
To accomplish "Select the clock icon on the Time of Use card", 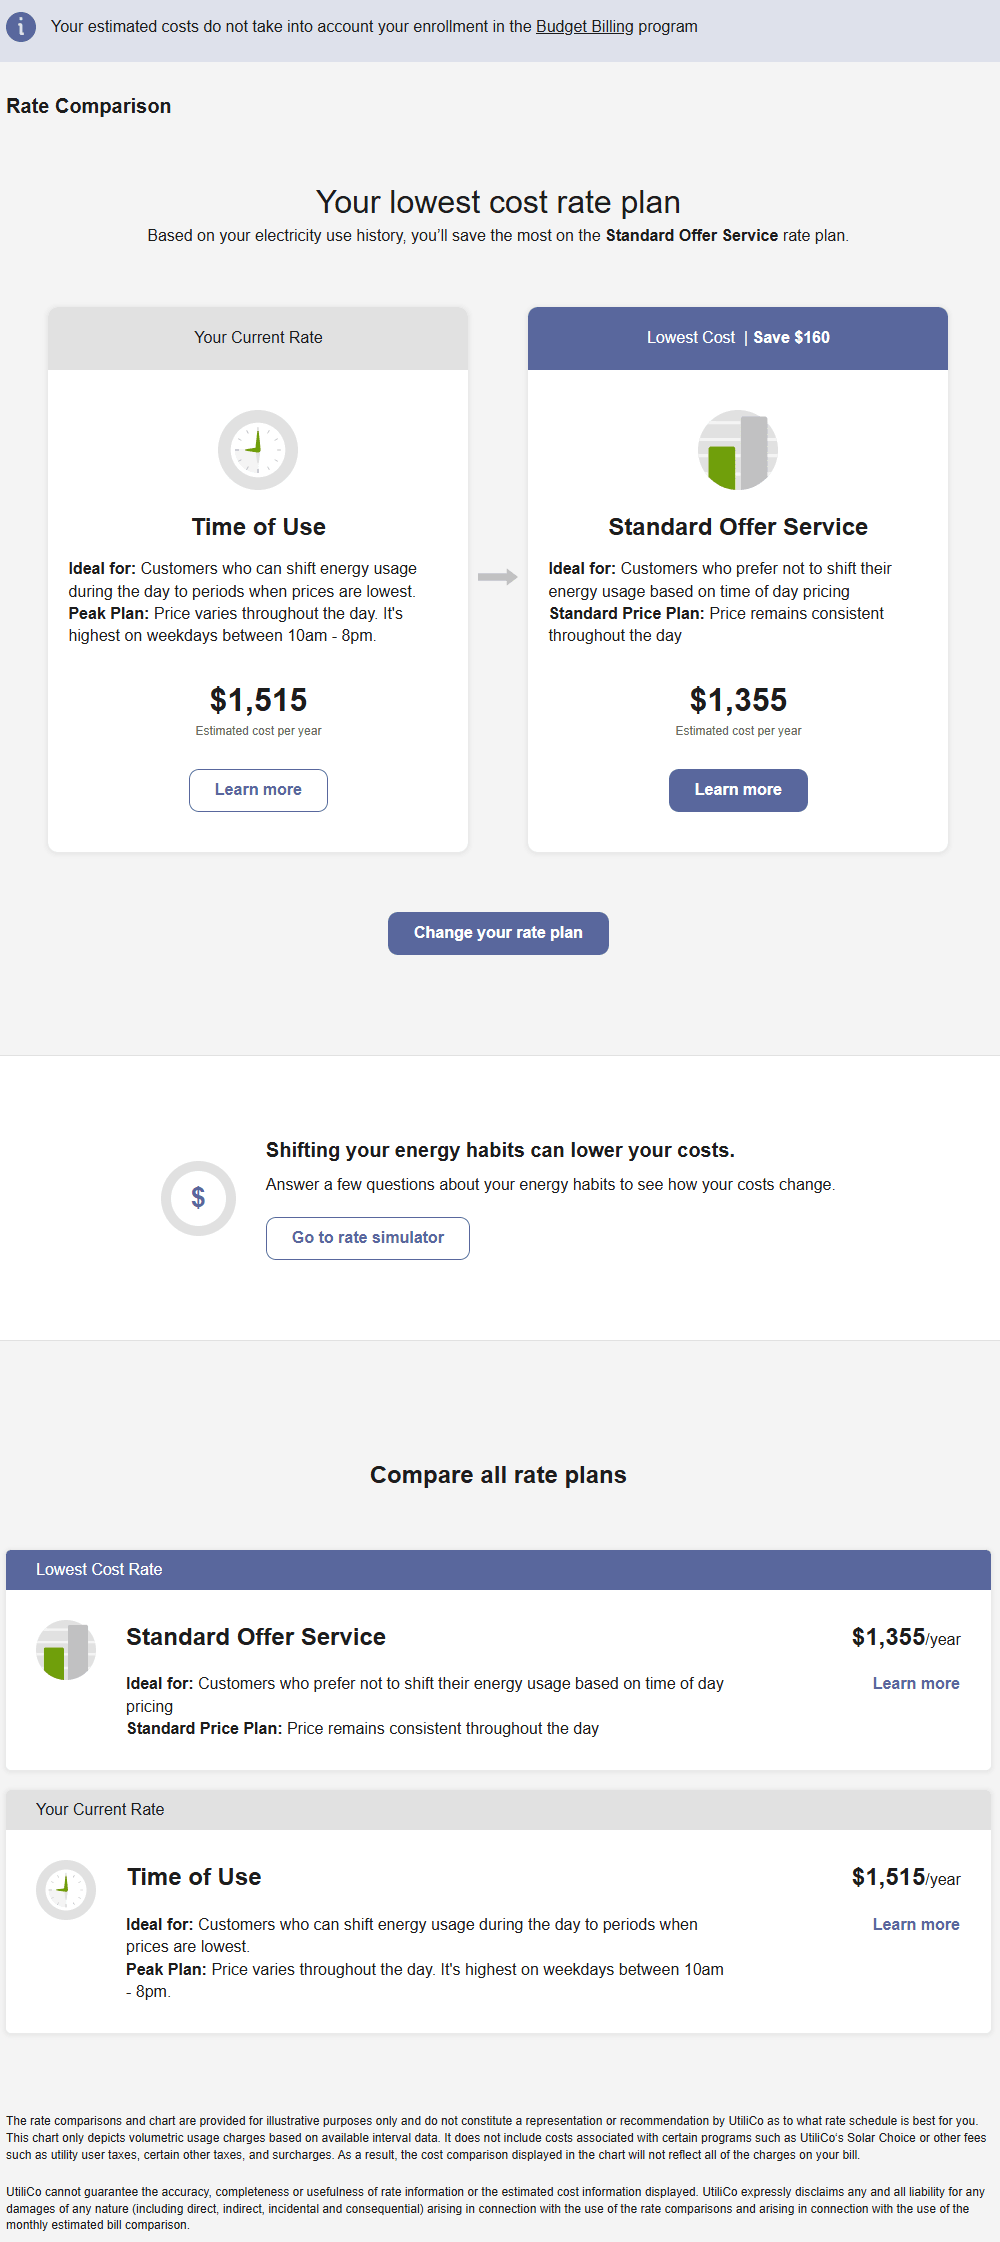I will coord(258,449).
